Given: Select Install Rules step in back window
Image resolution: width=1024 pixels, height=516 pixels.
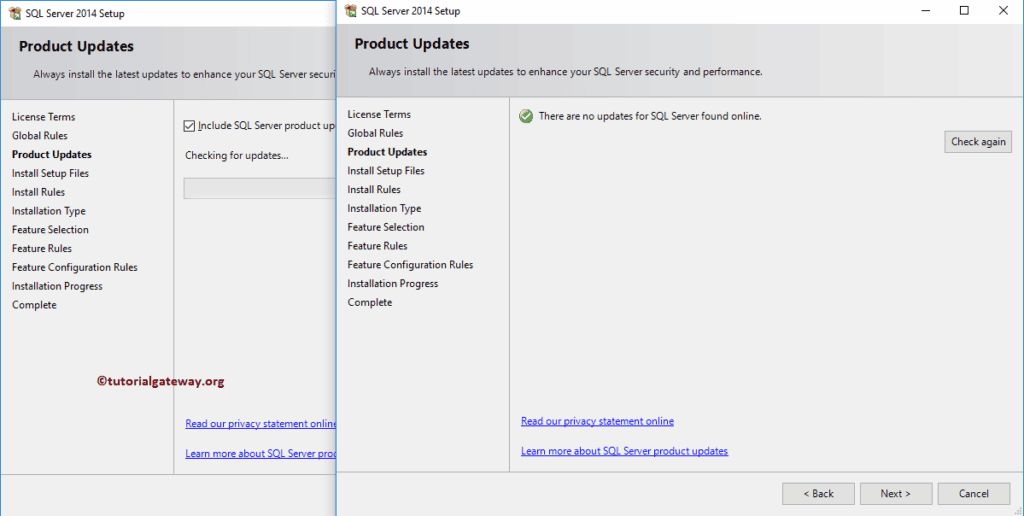Looking at the screenshot, I should pyautogui.click(x=38, y=193).
